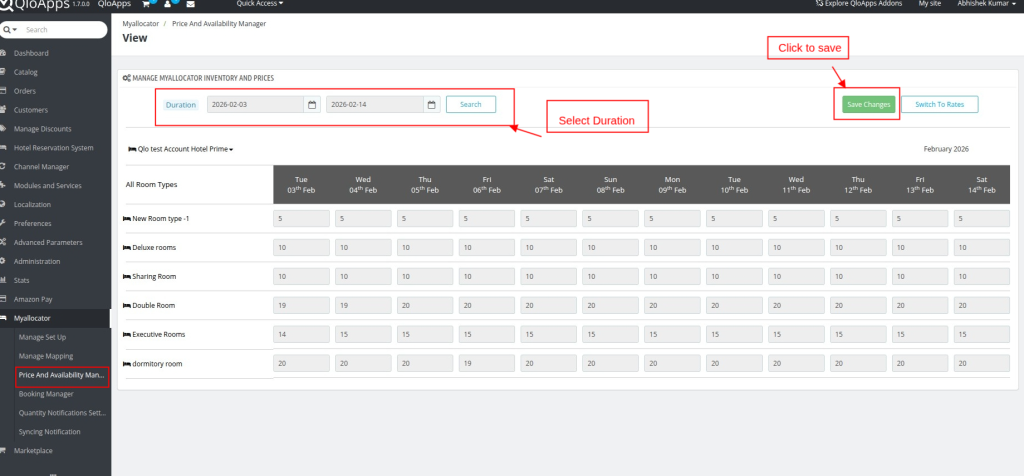Viewport: 1024px width, 476px height.
Task: Expand the sidebar search filter dropdown
Action: coord(11,30)
